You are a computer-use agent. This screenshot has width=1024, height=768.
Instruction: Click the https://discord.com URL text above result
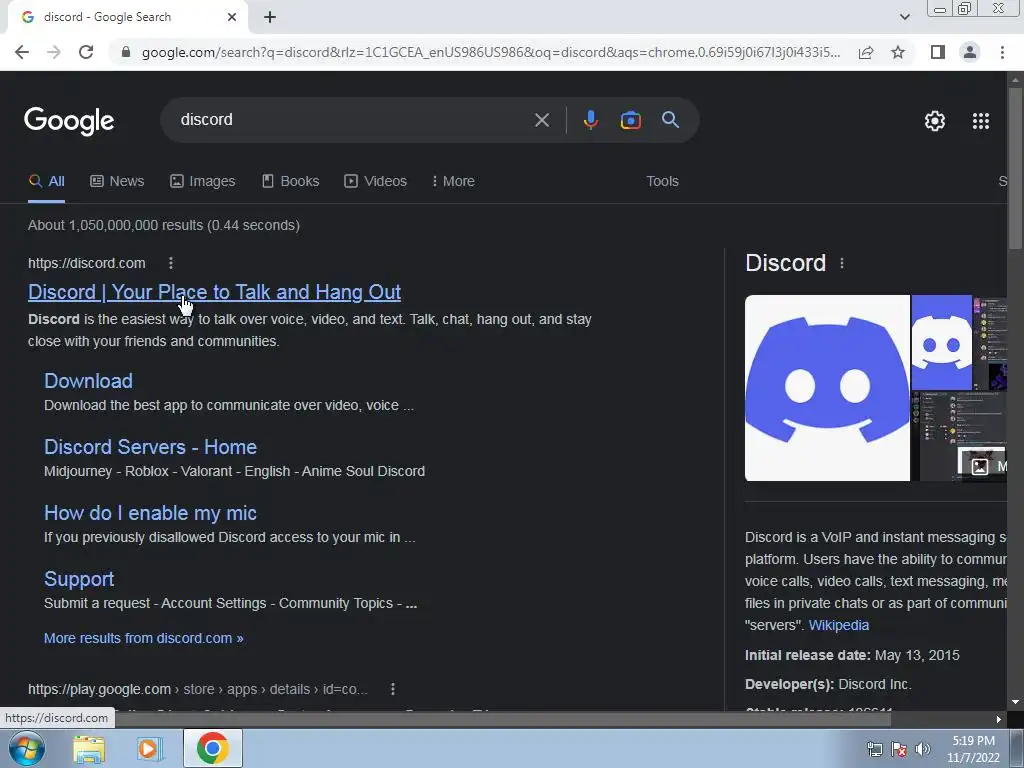point(87,263)
